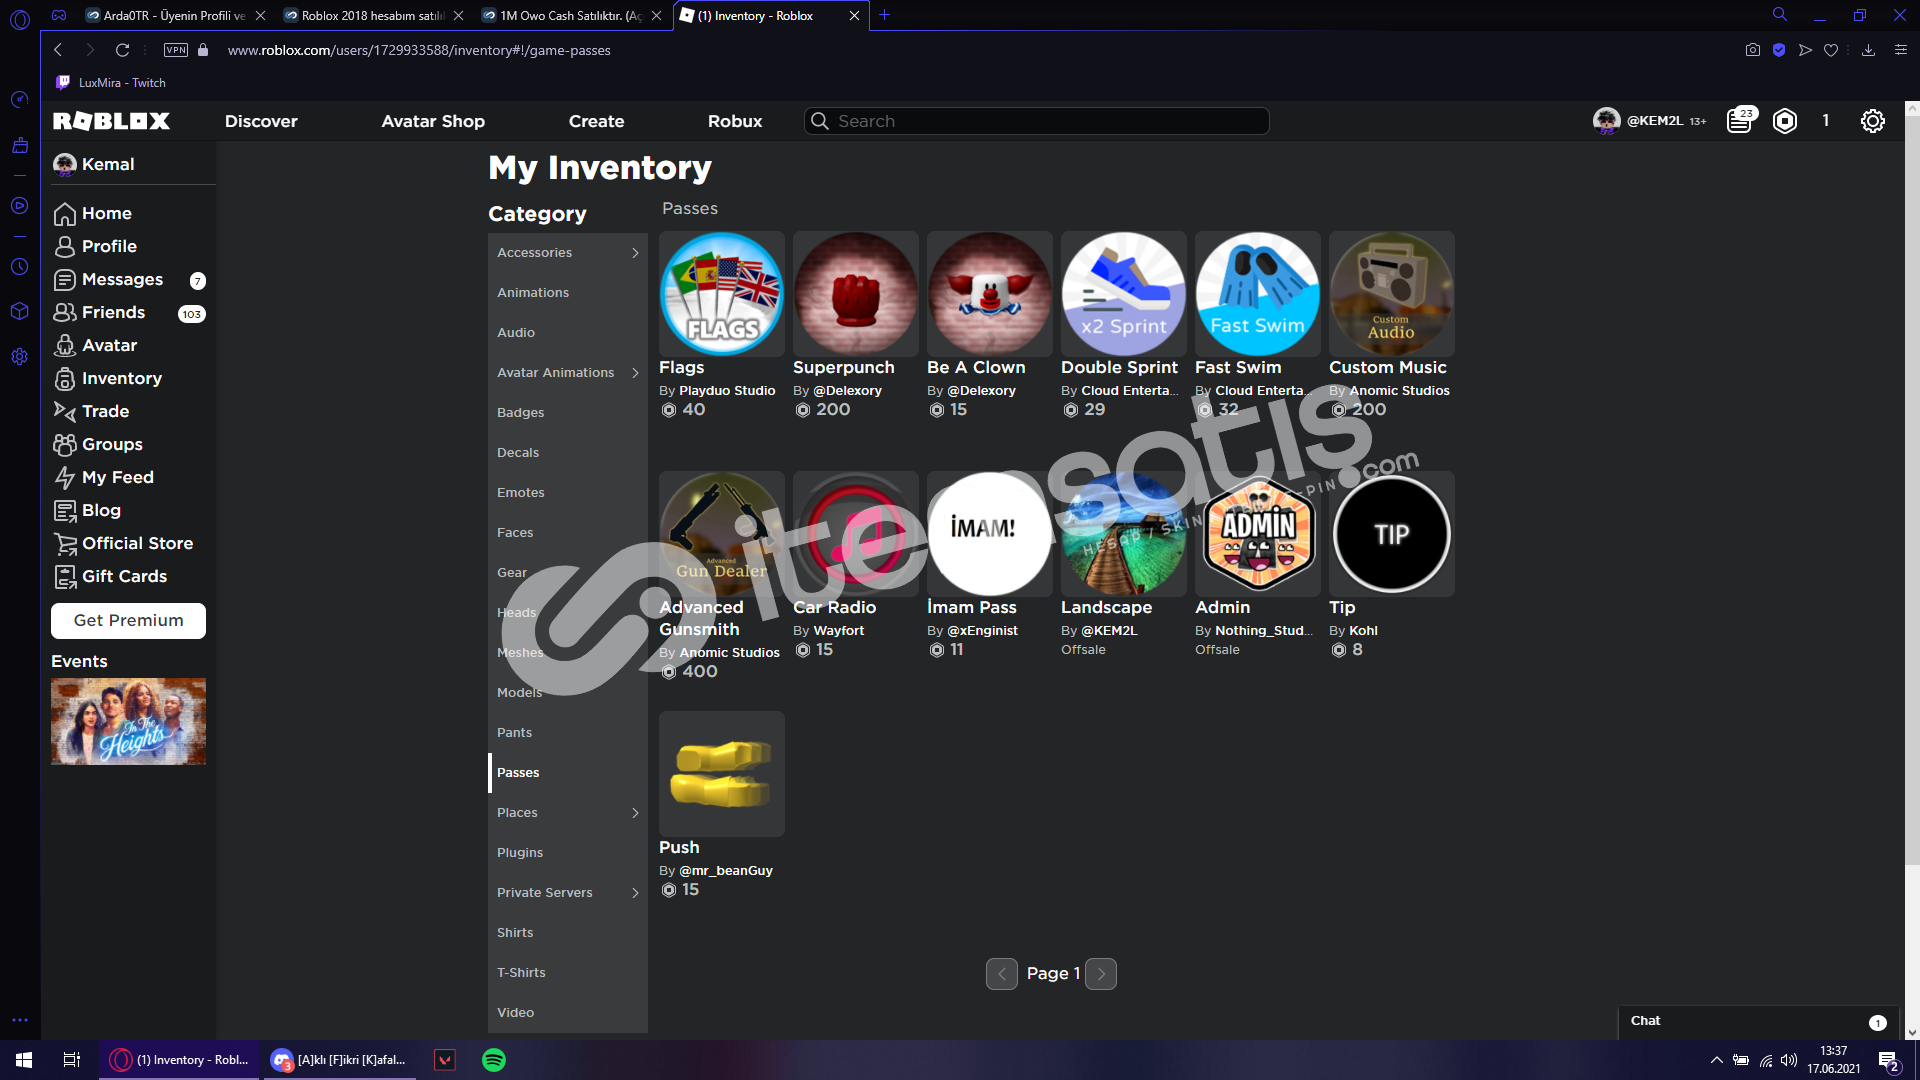Viewport: 1920px width, 1080px height.
Task: Click the Trade arrows icon in sidebar
Action: (x=65, y=412)
